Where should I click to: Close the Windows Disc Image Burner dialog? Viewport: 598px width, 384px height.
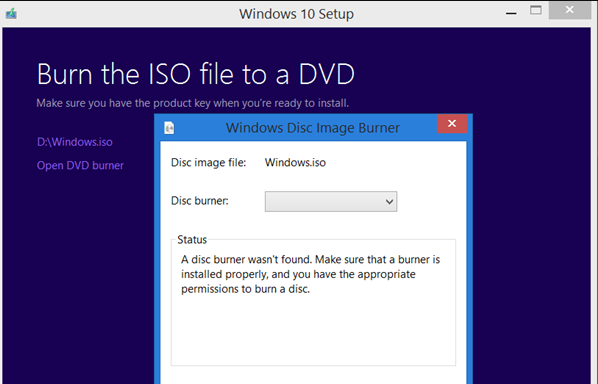click(x=452, y=124)
